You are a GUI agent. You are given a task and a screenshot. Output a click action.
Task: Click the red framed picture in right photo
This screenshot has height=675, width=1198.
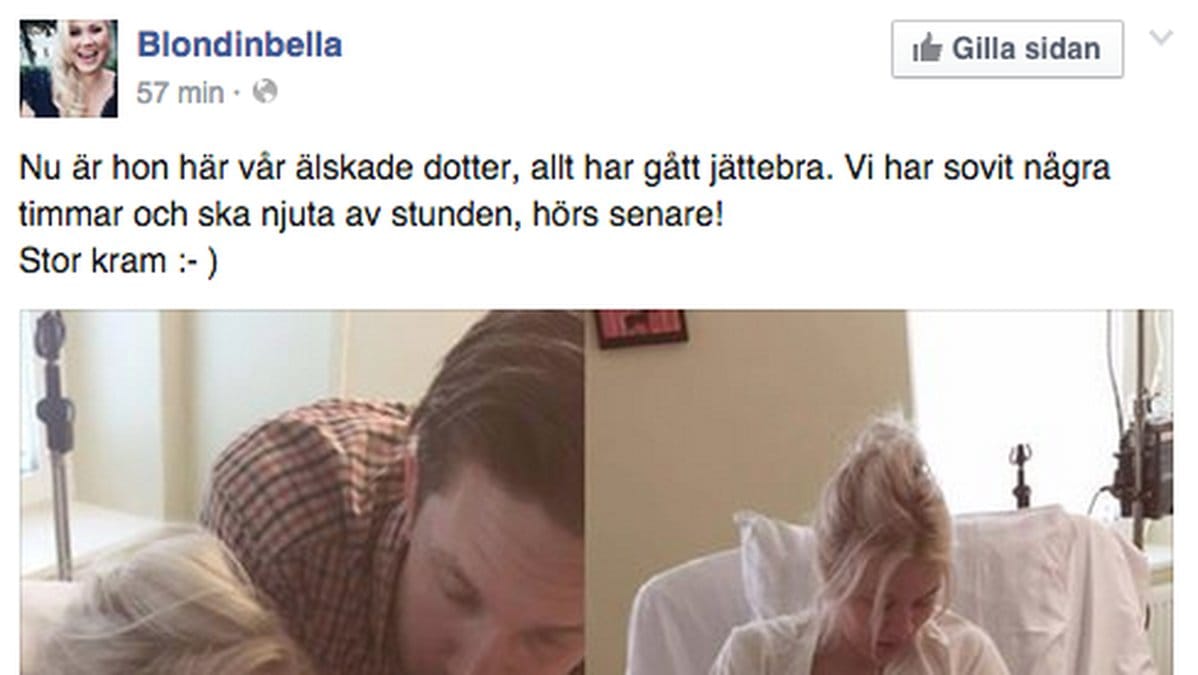point(640,327)
